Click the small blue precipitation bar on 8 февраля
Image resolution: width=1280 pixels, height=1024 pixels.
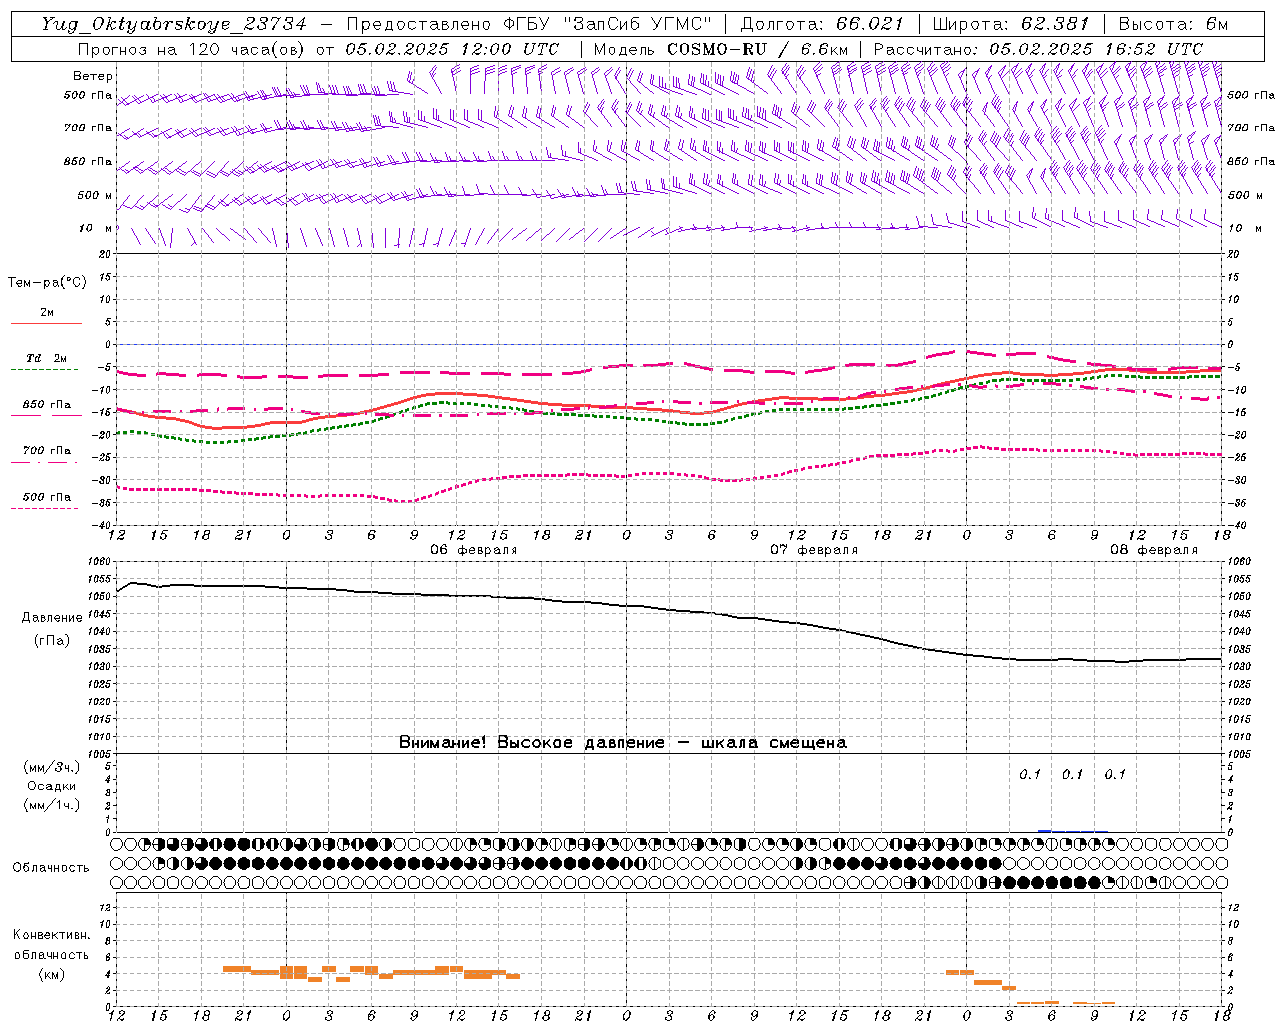click(1044, 831)
